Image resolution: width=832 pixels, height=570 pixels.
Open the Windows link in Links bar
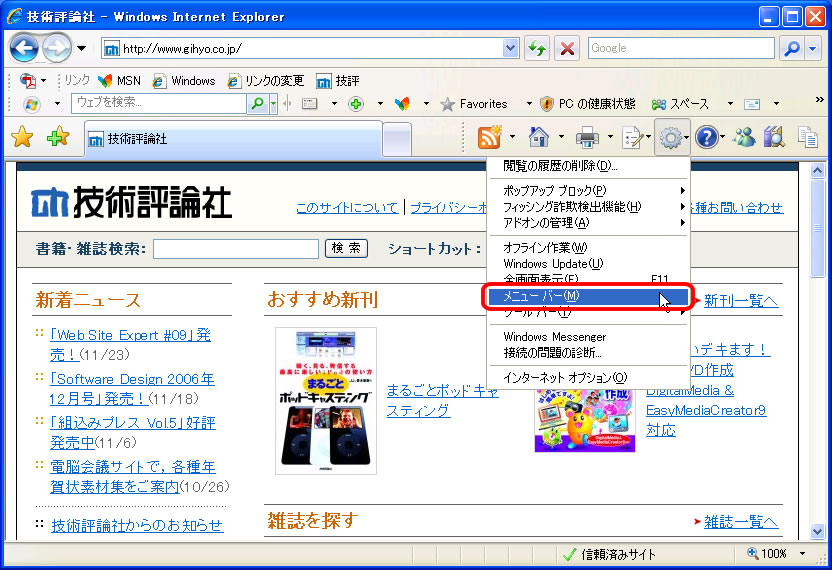pos(184,81)
